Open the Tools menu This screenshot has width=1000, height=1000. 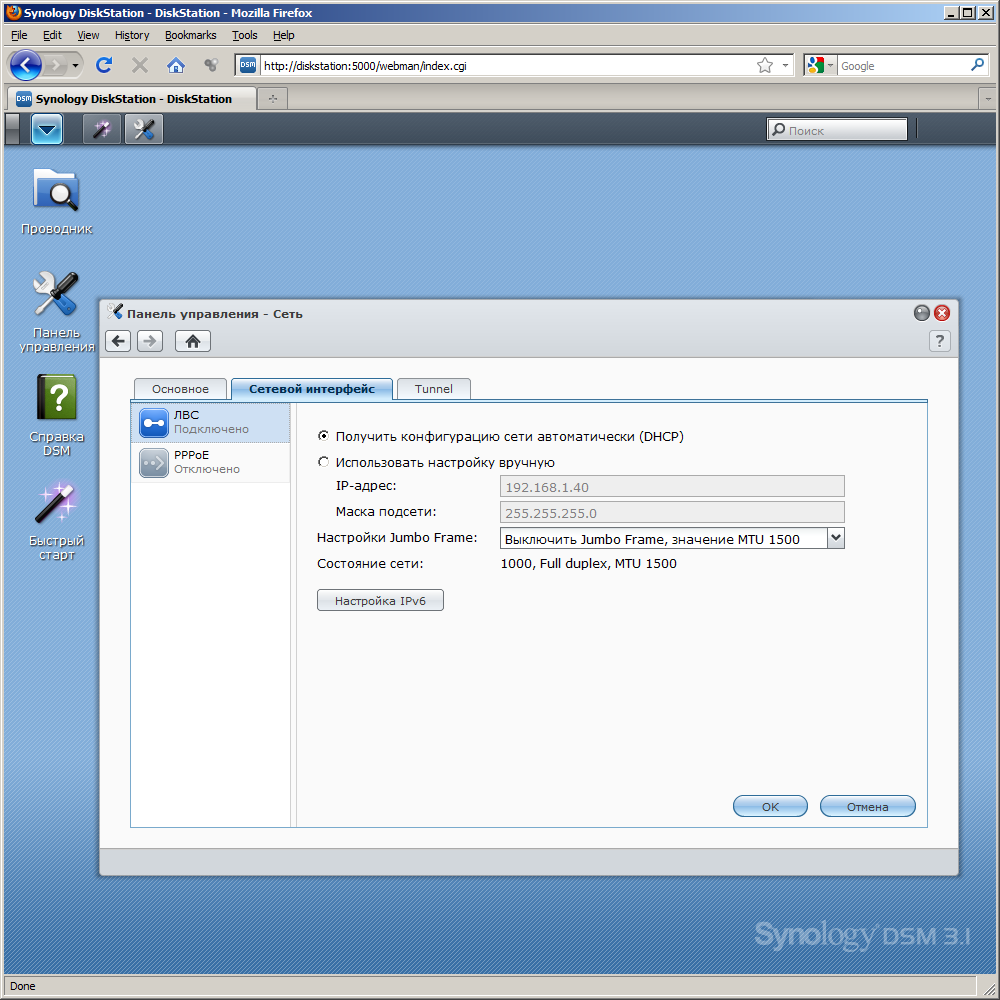pyautogui.click(x=244, y=35)
